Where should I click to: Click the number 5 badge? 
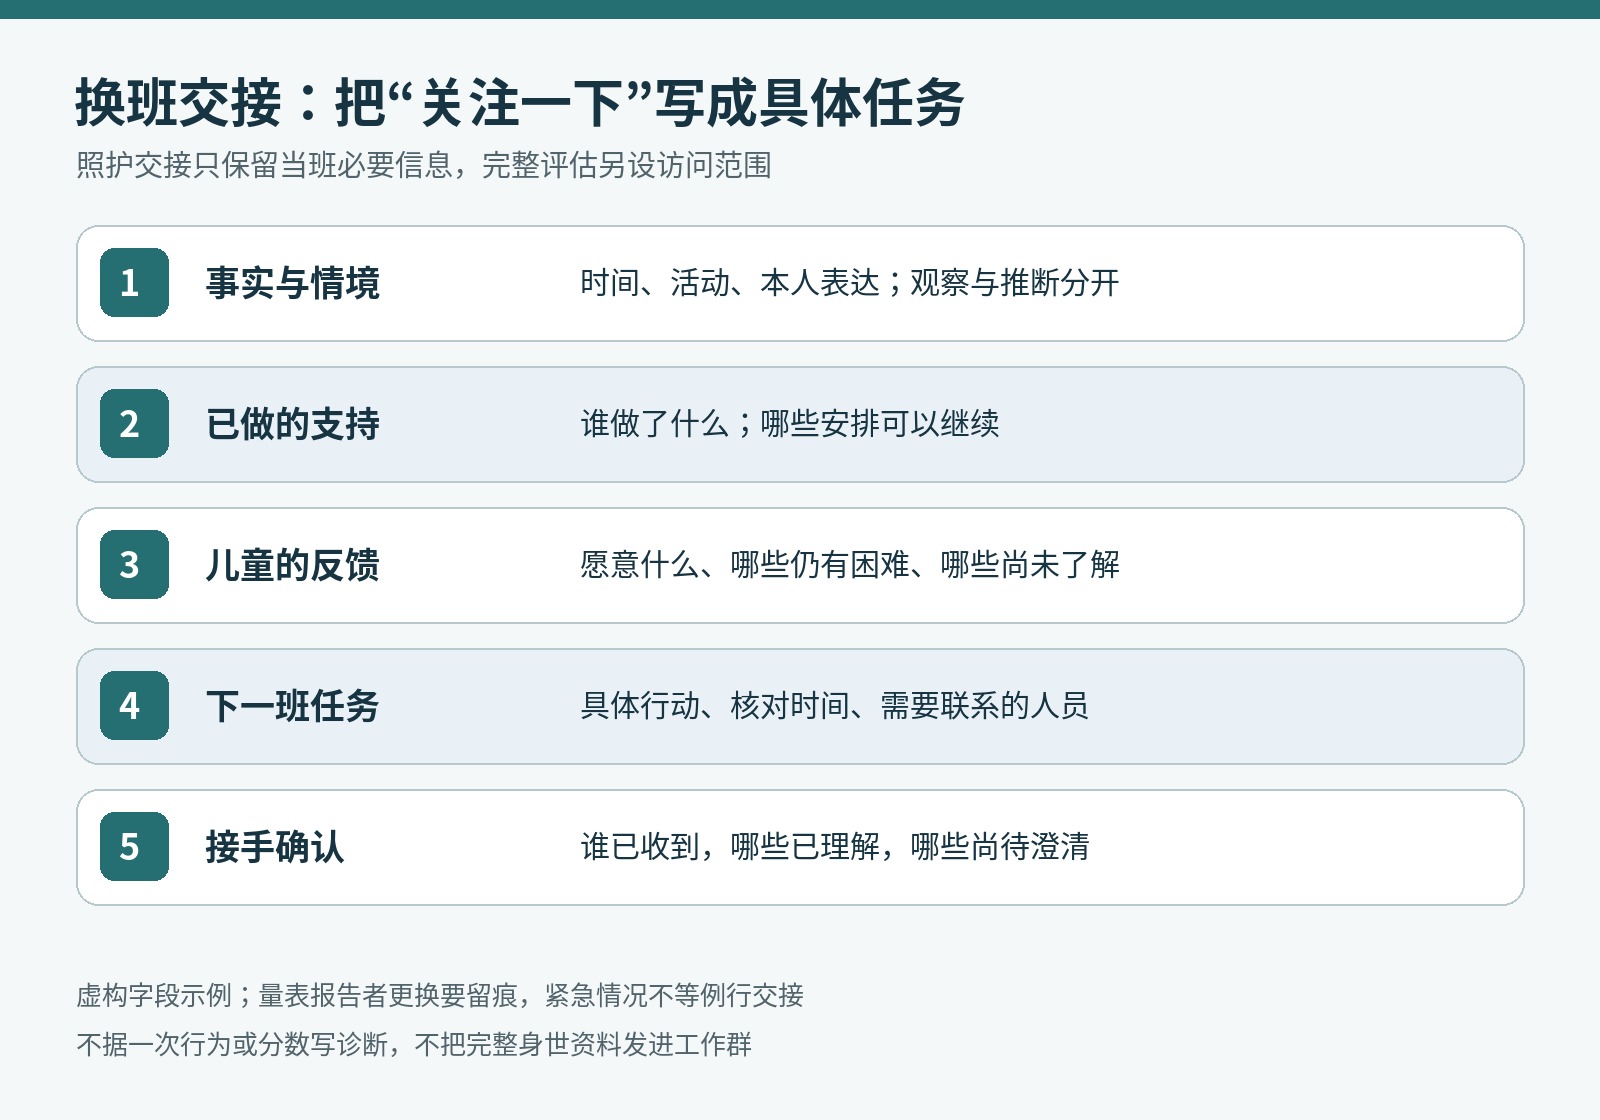coord(134,847)
